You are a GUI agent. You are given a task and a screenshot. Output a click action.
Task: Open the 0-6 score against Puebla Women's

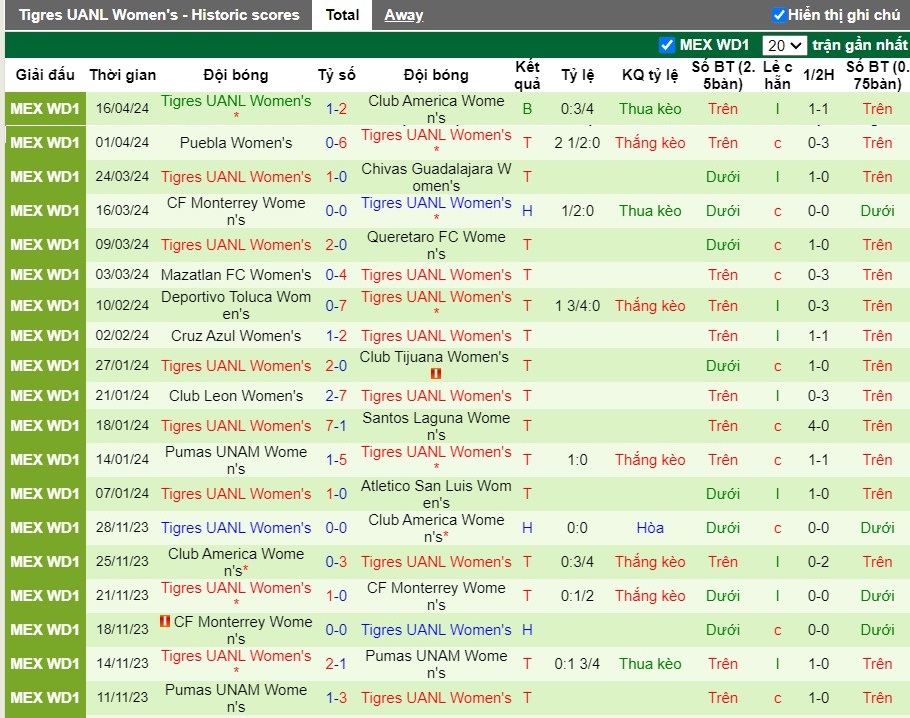(x=336, y=143)
